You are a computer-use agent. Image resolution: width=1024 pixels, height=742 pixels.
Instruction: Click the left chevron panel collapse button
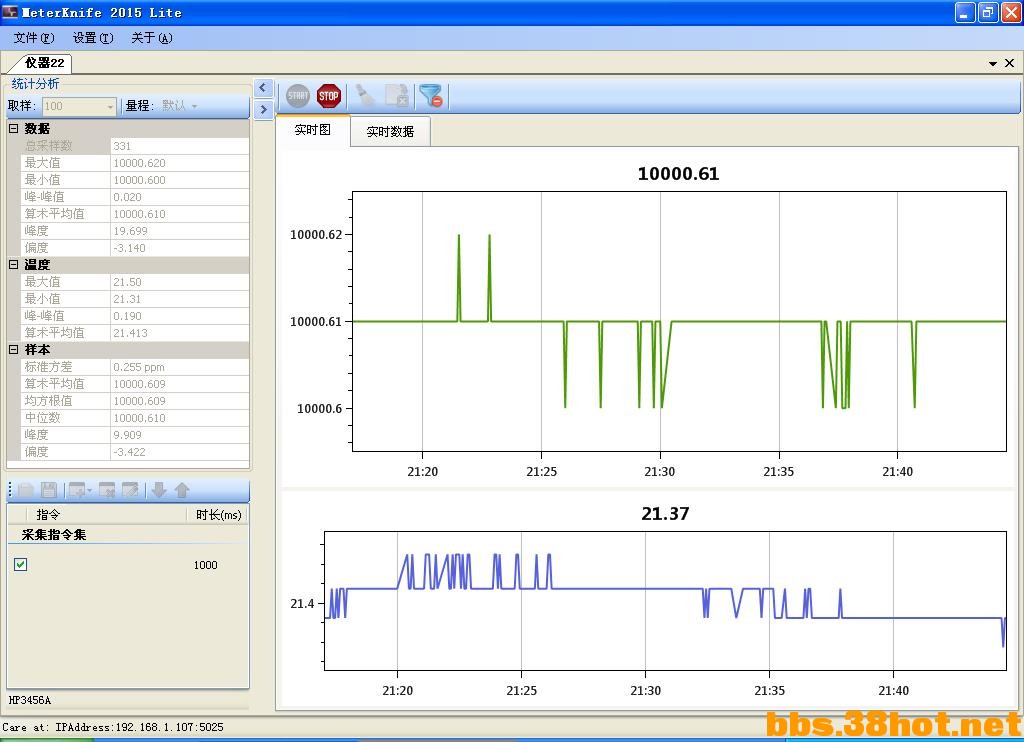263,87
